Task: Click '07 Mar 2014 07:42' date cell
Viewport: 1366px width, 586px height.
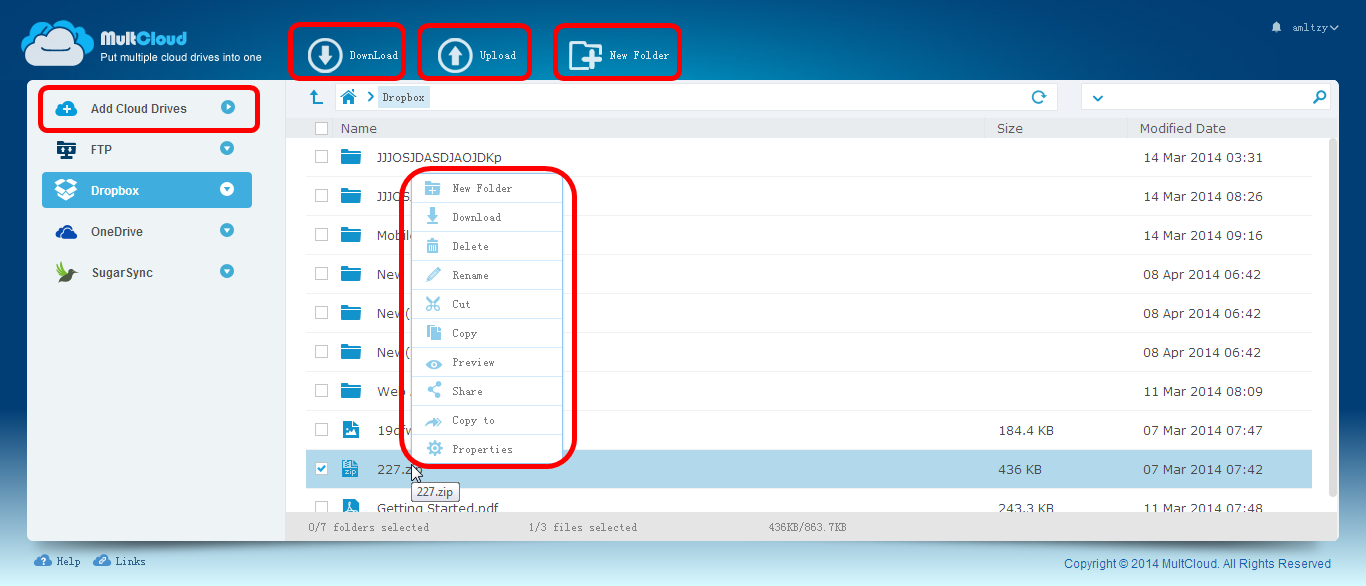Action: [1203, 469]
